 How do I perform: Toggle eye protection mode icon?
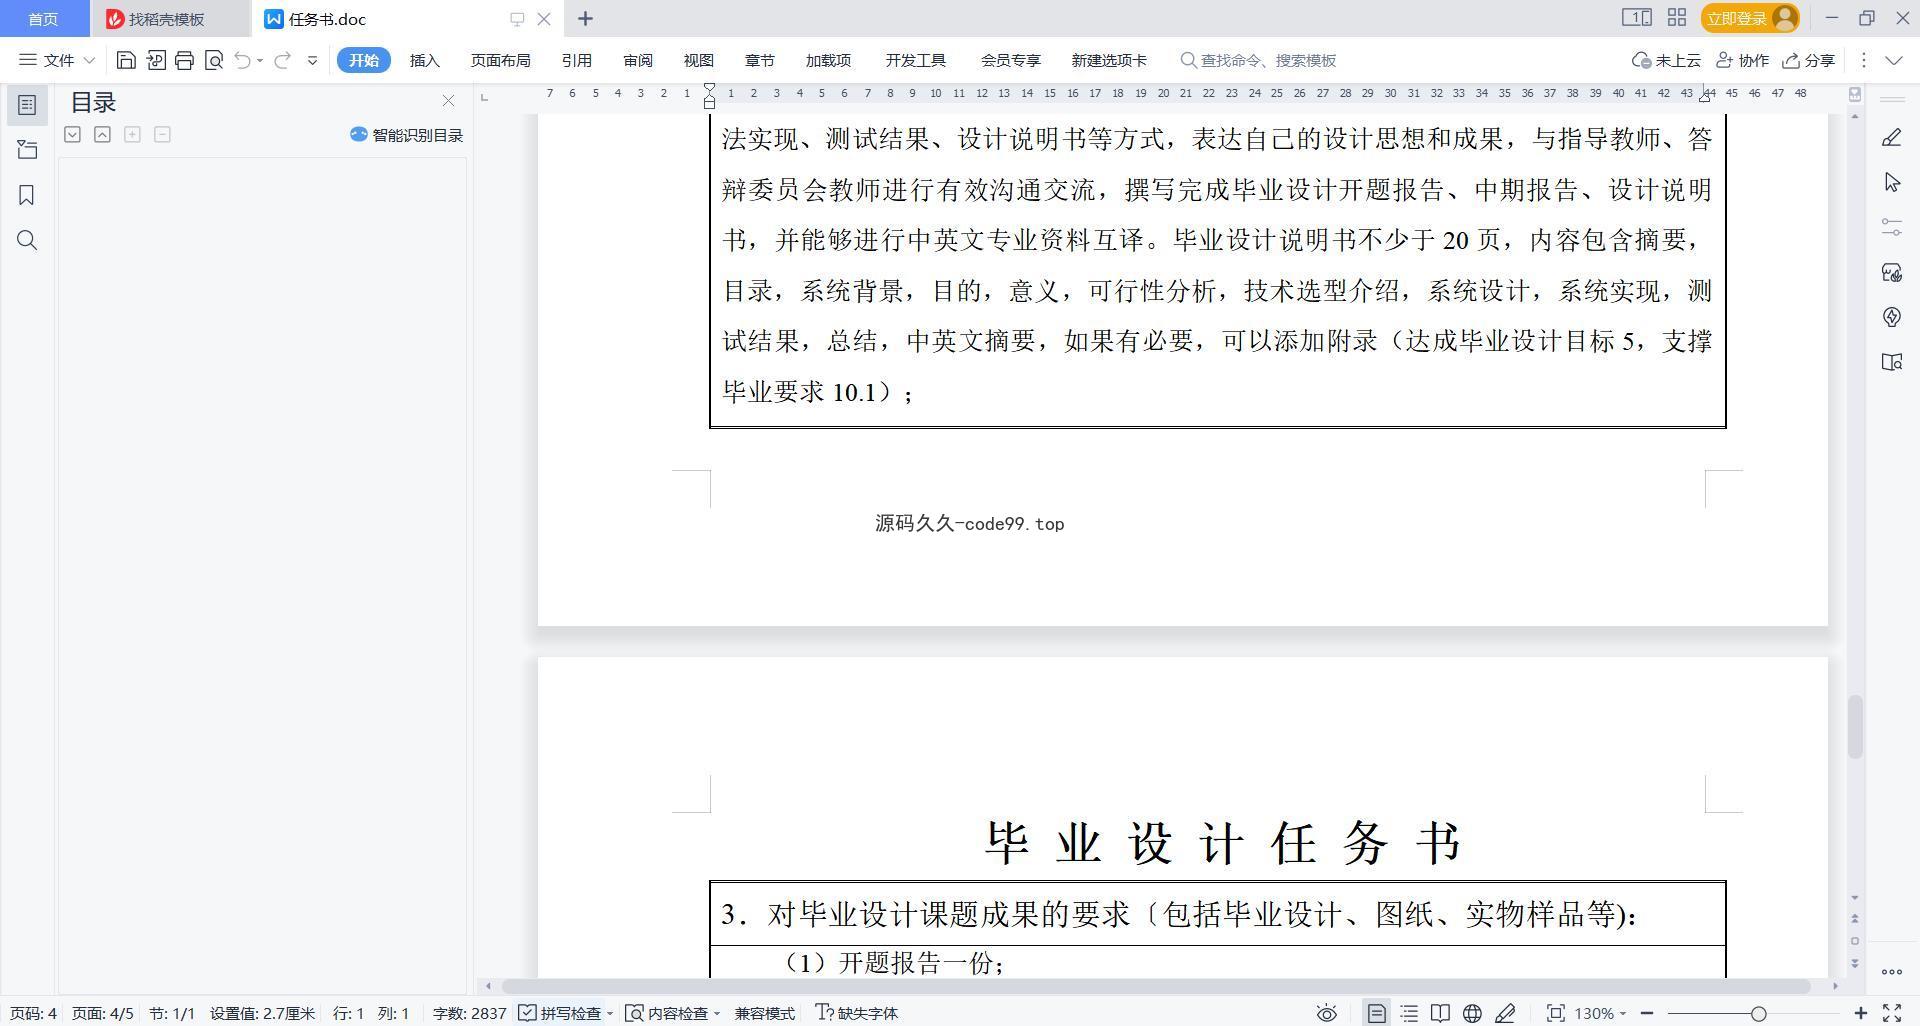coord(1326,1013)
